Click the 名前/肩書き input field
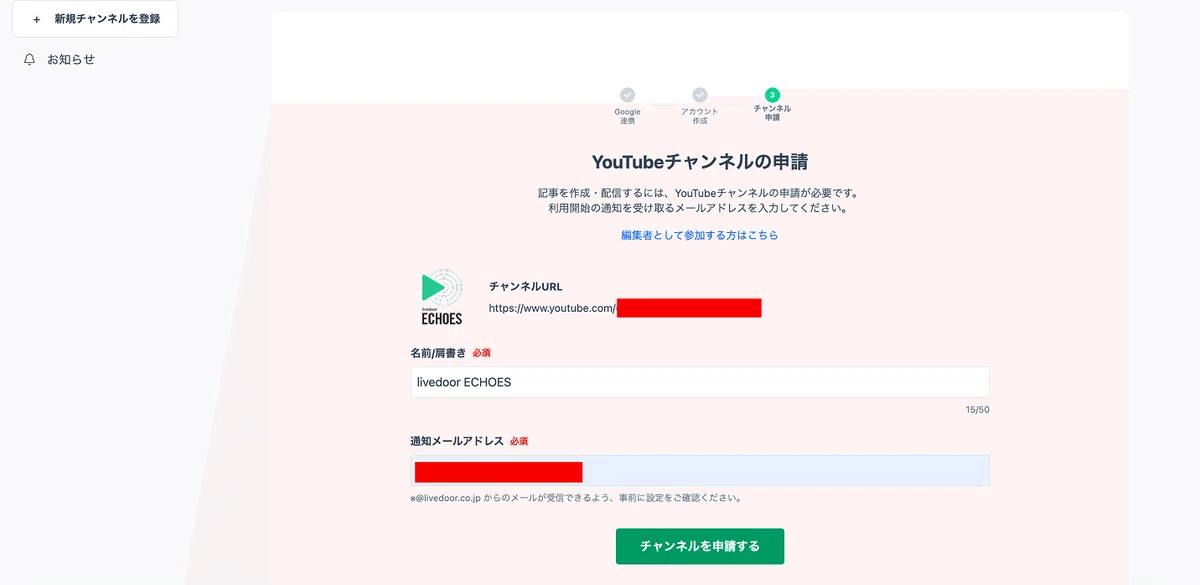 700,382
